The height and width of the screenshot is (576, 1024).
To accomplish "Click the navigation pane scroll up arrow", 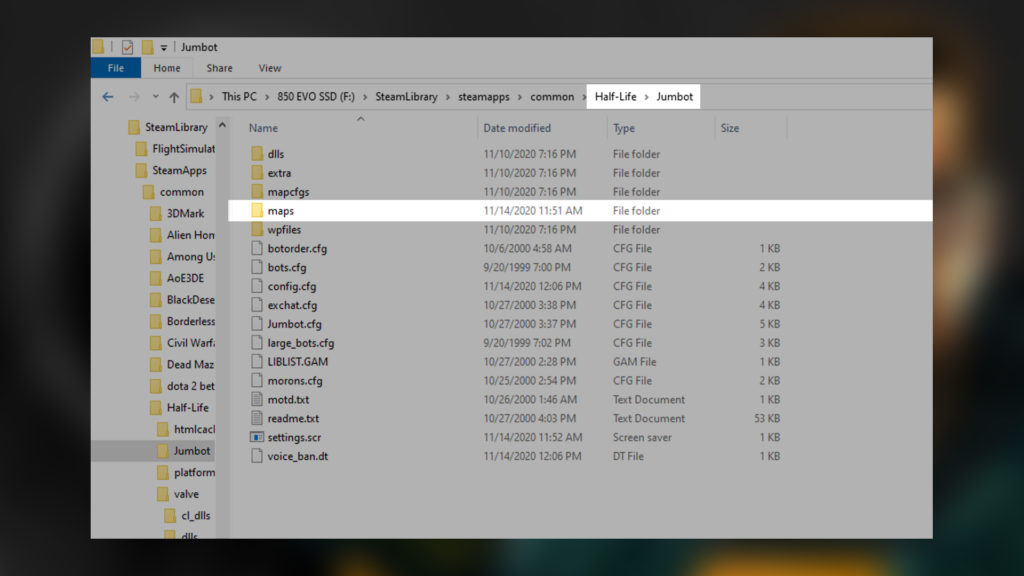I will (222, 125).
